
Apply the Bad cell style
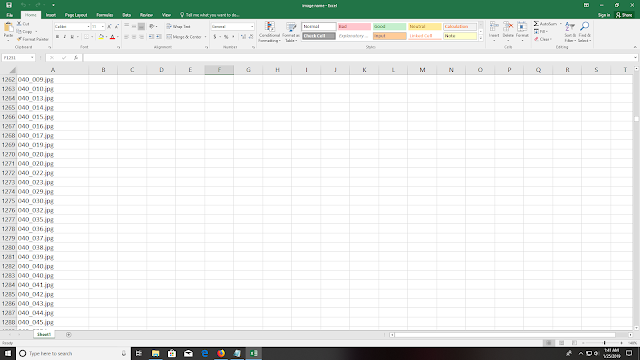(x=354, y=27)
